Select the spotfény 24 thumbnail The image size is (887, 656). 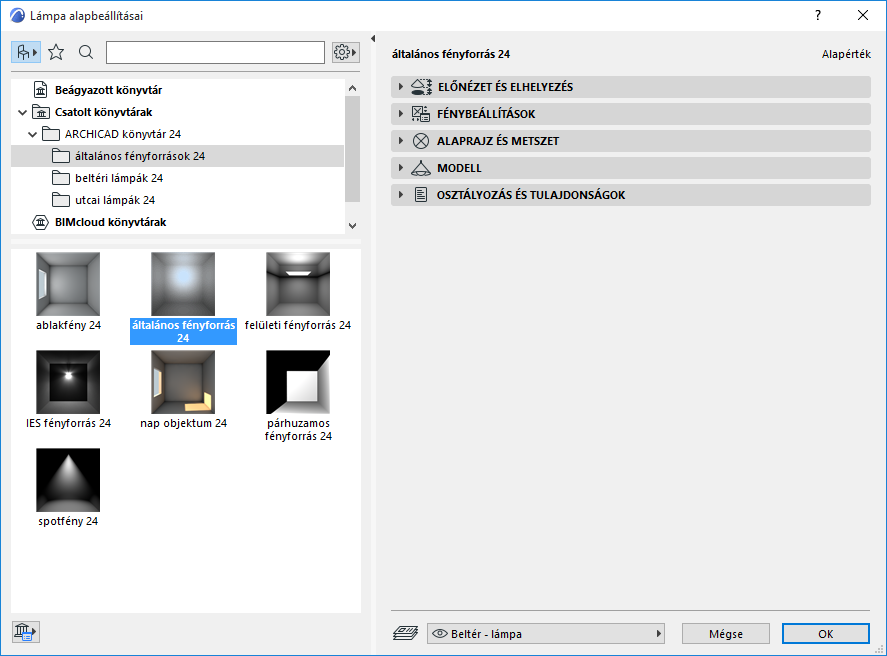coord(68,480)
